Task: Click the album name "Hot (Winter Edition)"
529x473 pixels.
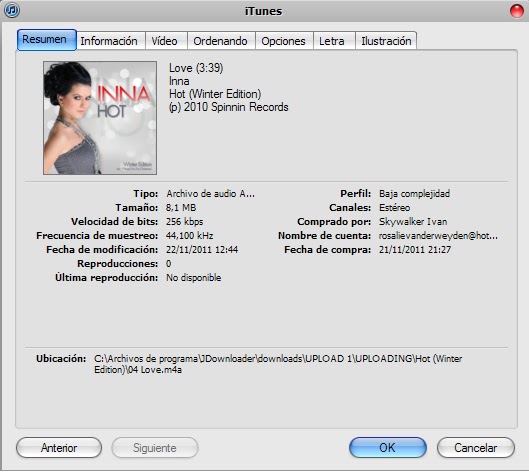Action: point(215,94)
